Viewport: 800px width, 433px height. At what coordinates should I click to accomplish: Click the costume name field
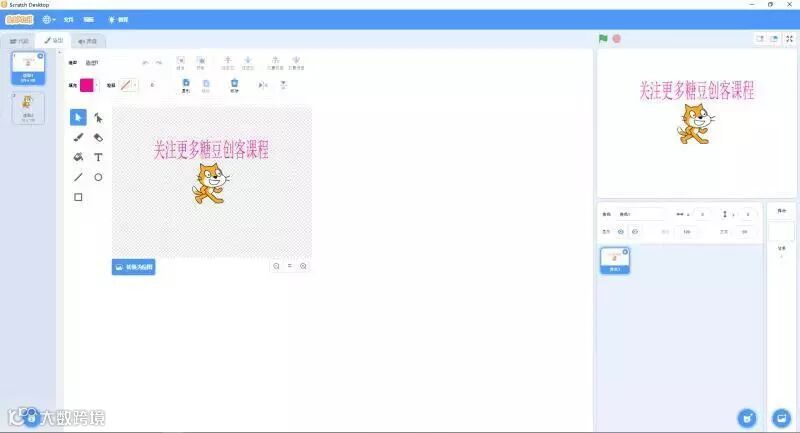[107, 63]
